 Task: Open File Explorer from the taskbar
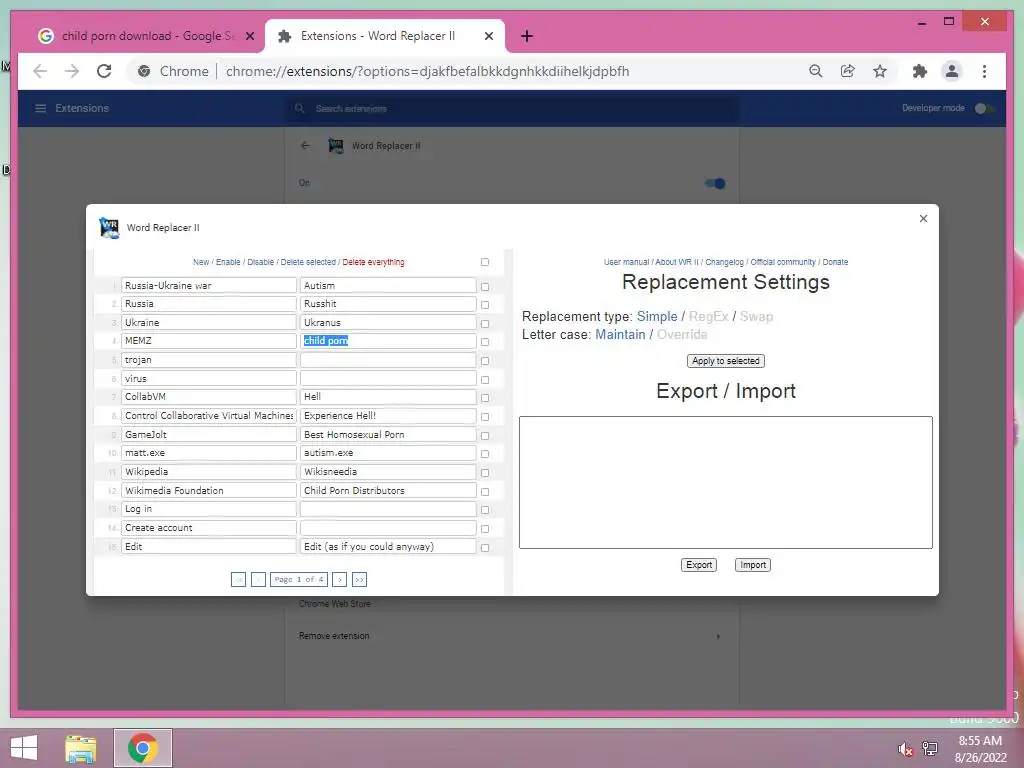(81, 748)
